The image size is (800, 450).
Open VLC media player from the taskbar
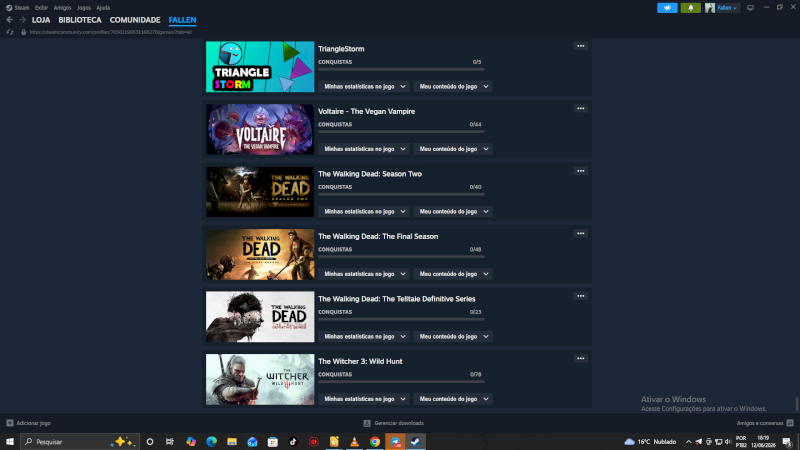click(354, 442)
